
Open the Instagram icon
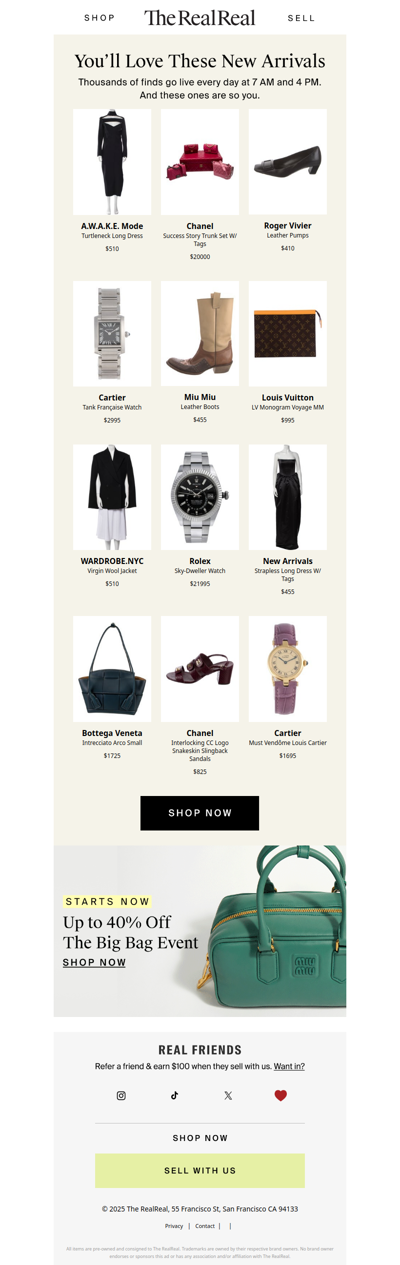[x=121, y=1095]
